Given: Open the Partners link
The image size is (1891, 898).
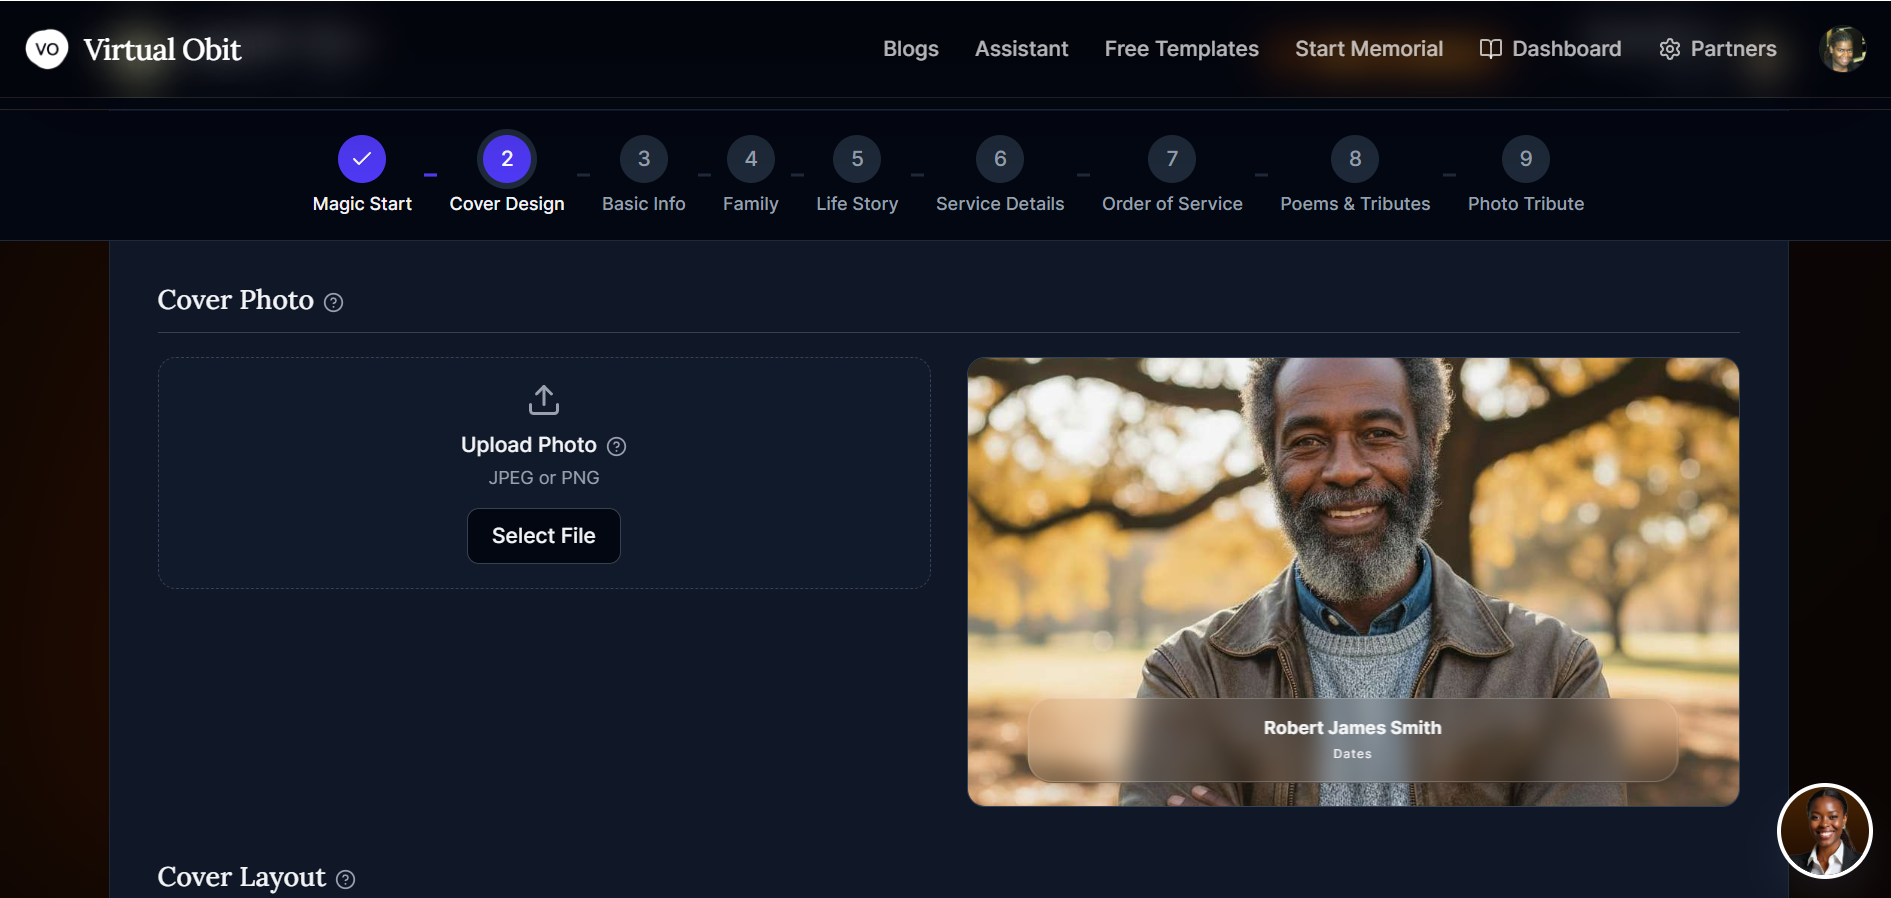Looking at the screenshot, I should pyautogui.click(x=1733, y=49).
